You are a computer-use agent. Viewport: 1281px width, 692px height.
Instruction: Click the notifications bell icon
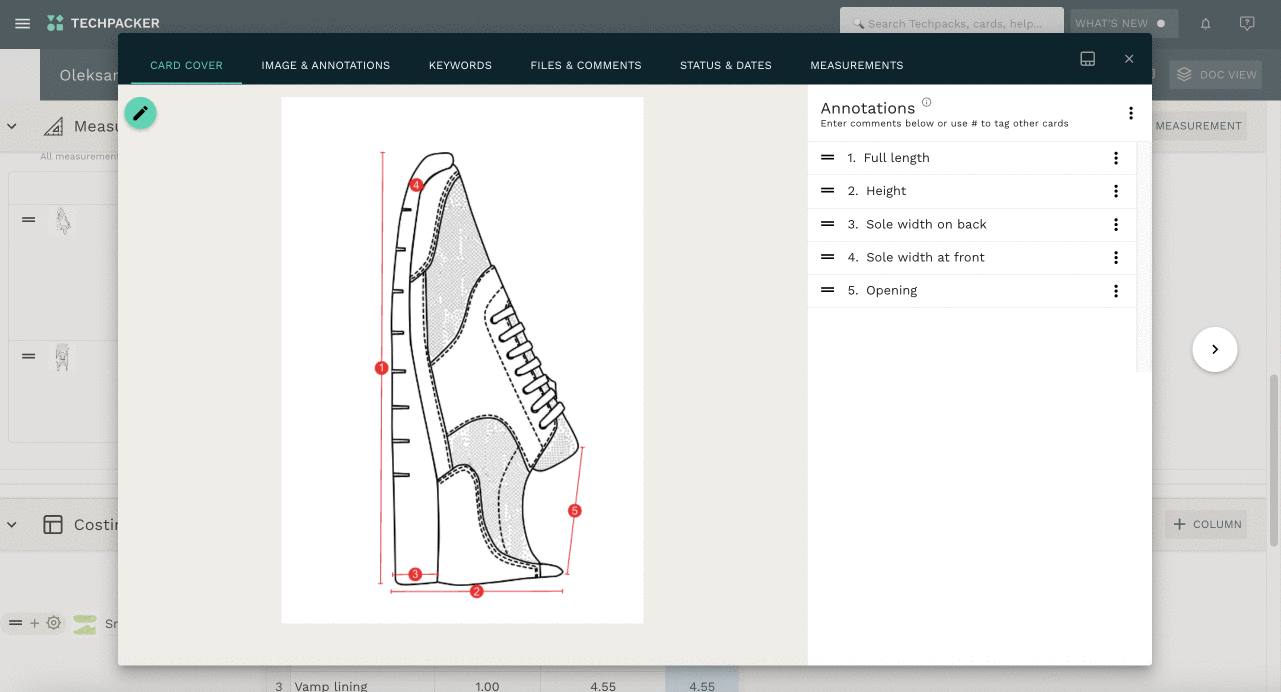tap(1205, 23)
